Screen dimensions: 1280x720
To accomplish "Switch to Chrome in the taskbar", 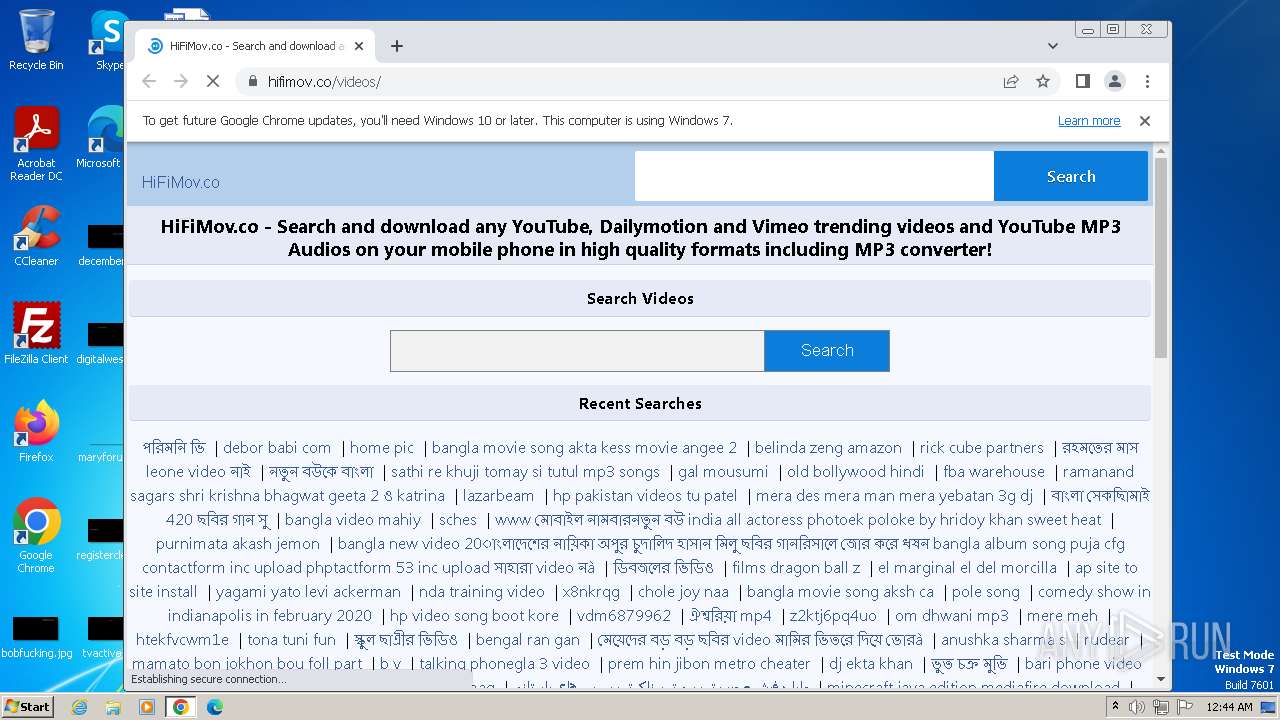I will pyautogui.click(x=181, y=707).
